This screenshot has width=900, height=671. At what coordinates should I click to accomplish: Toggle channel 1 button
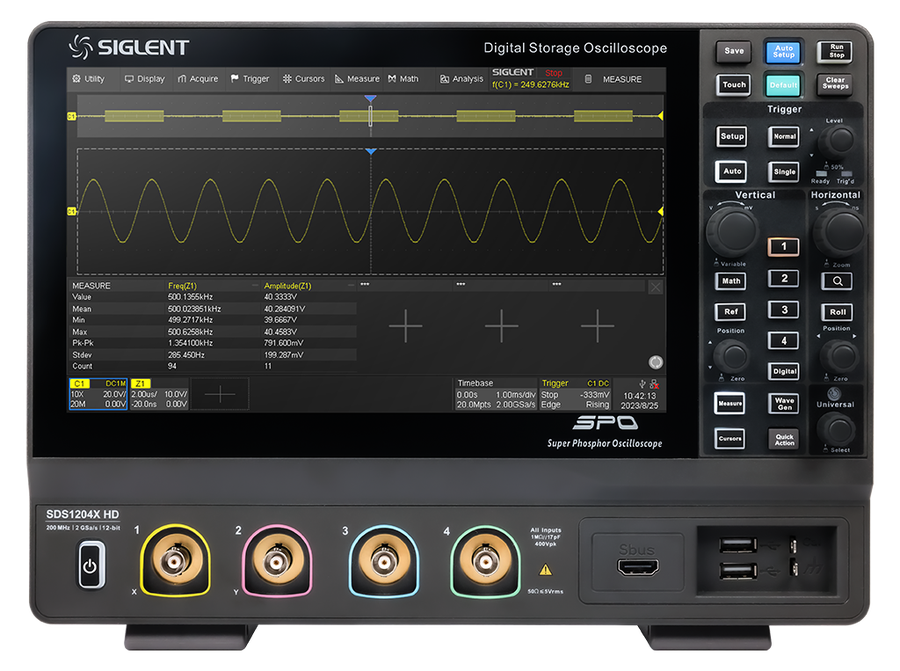coord(783,247)
